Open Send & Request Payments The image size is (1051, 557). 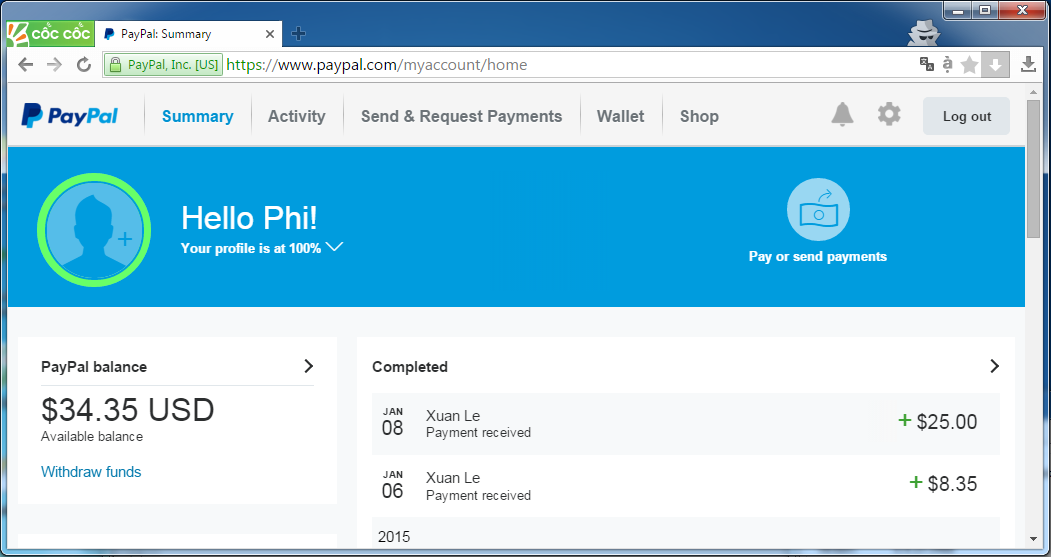(x=462, y=116)
